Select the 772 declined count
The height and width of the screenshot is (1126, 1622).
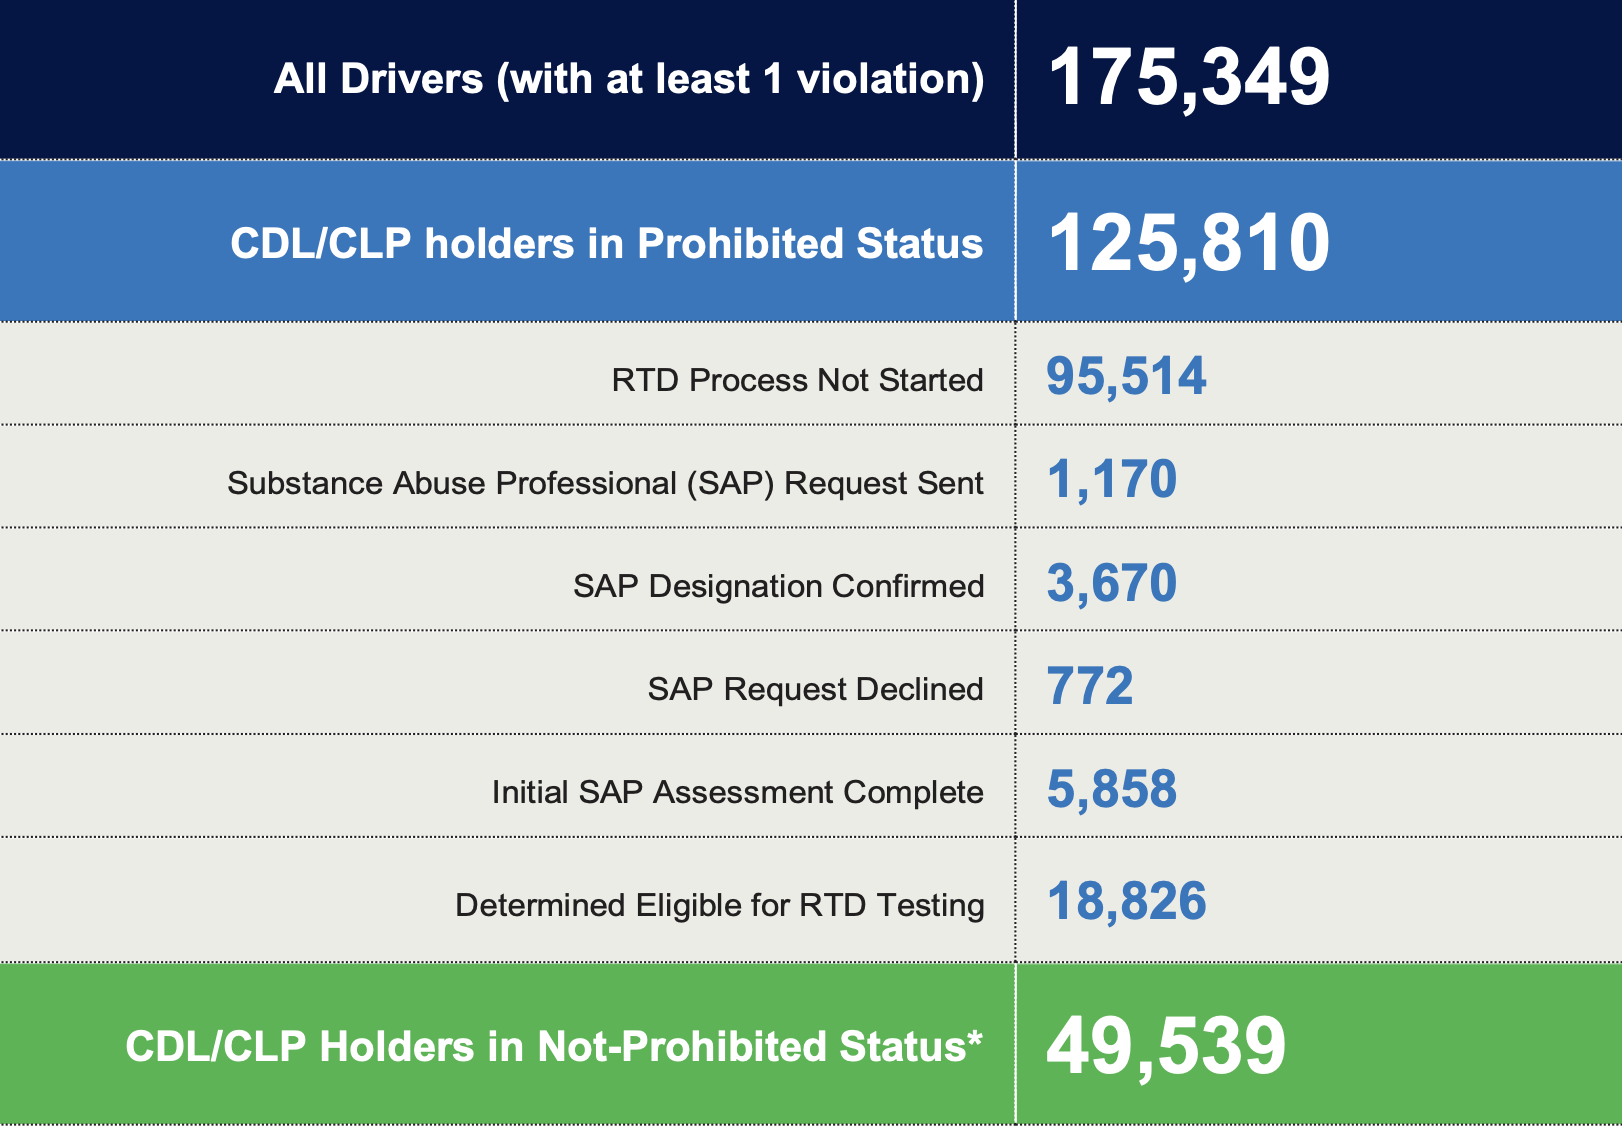click(x=1089, y=687)
